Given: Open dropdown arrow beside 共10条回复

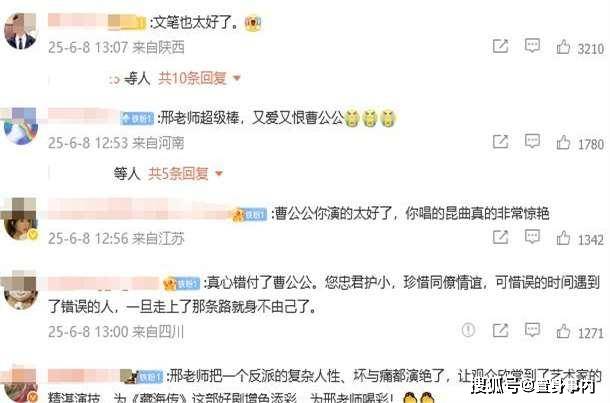Looking at the screenshot, I should click(237, 79).
